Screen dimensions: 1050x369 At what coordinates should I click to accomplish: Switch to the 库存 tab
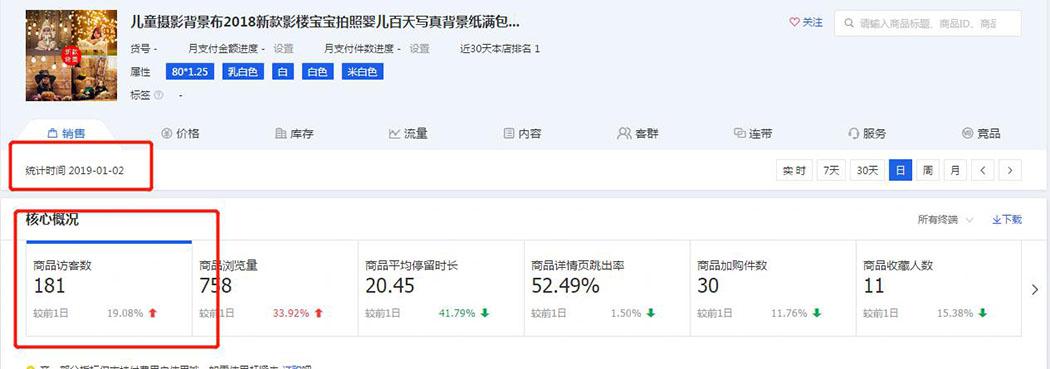[295, 133]
